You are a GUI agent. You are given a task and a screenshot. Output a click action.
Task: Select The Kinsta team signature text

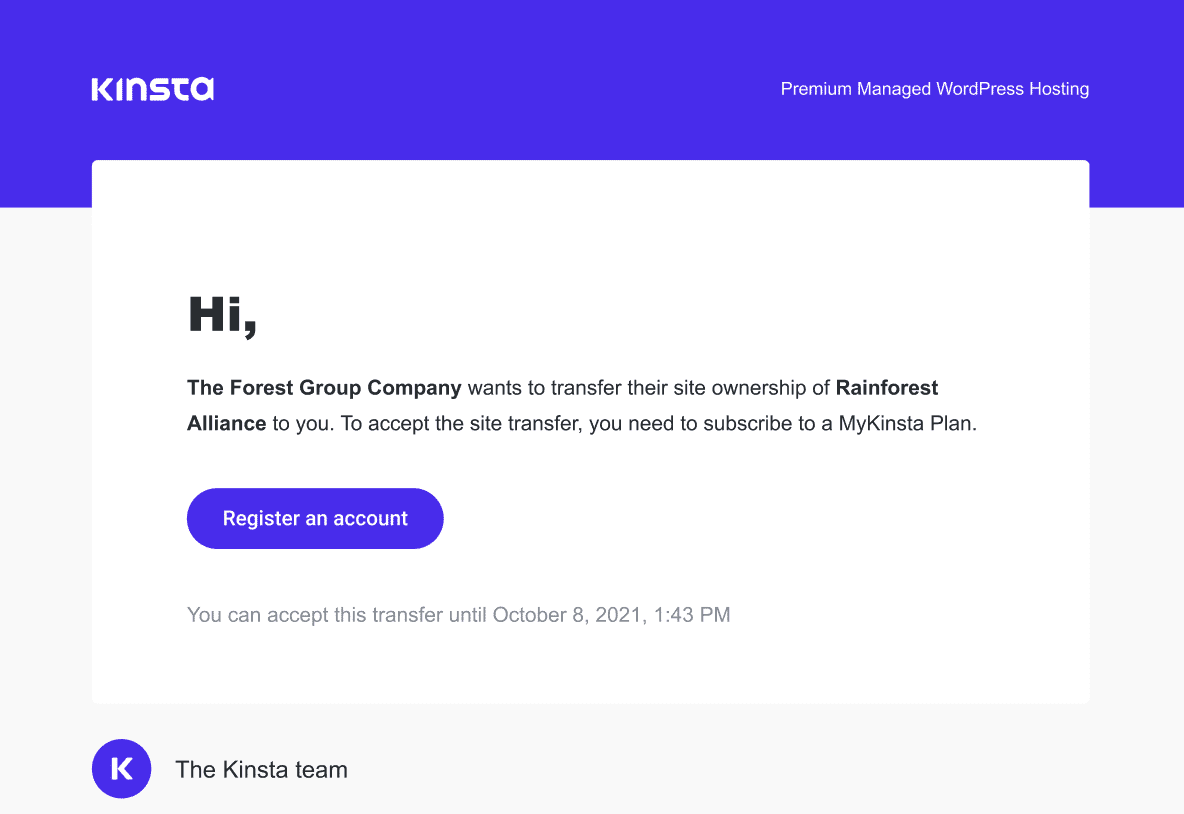(x=261, y=769)
